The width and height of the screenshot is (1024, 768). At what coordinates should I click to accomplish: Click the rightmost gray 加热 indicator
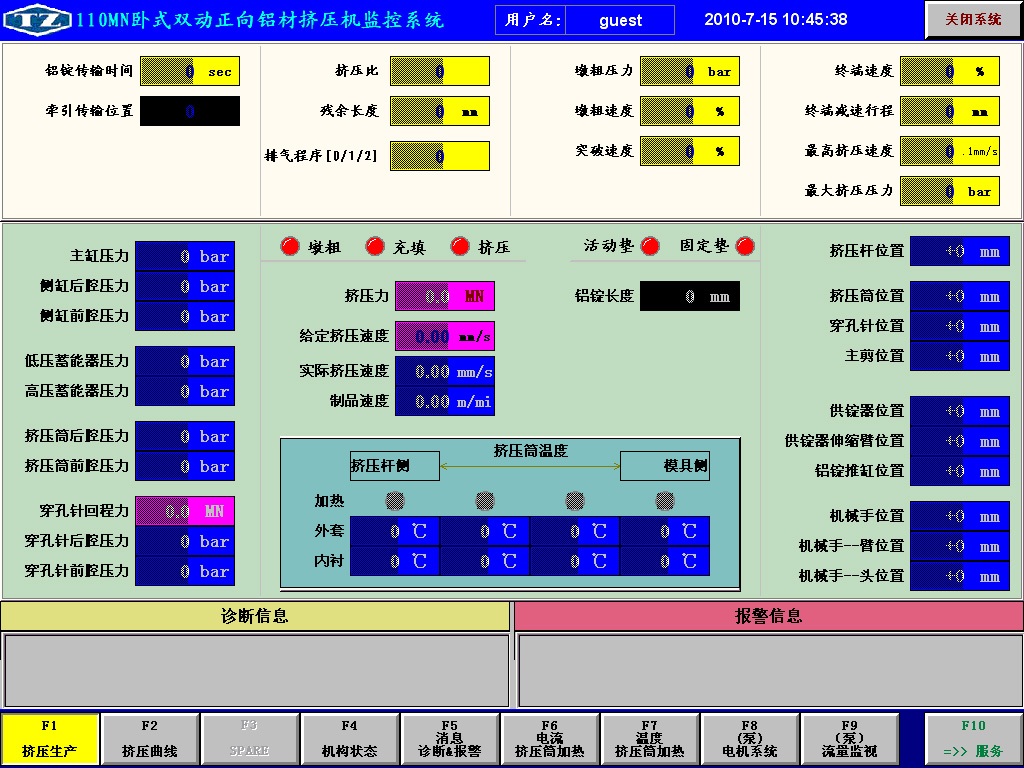click(x=665, y=500)
